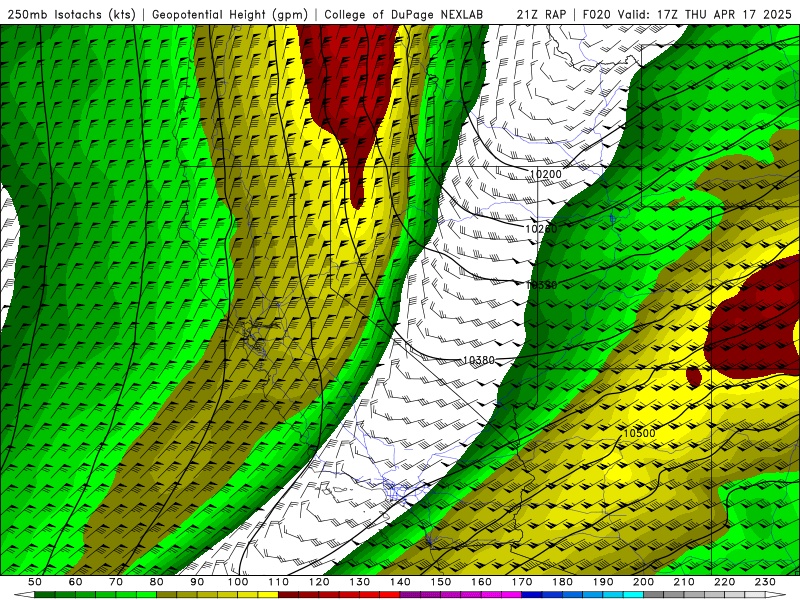The width and height of the screenshot is (800, 600).
Task: Click the 140 value on the color scale
Action: coord(400,582)
